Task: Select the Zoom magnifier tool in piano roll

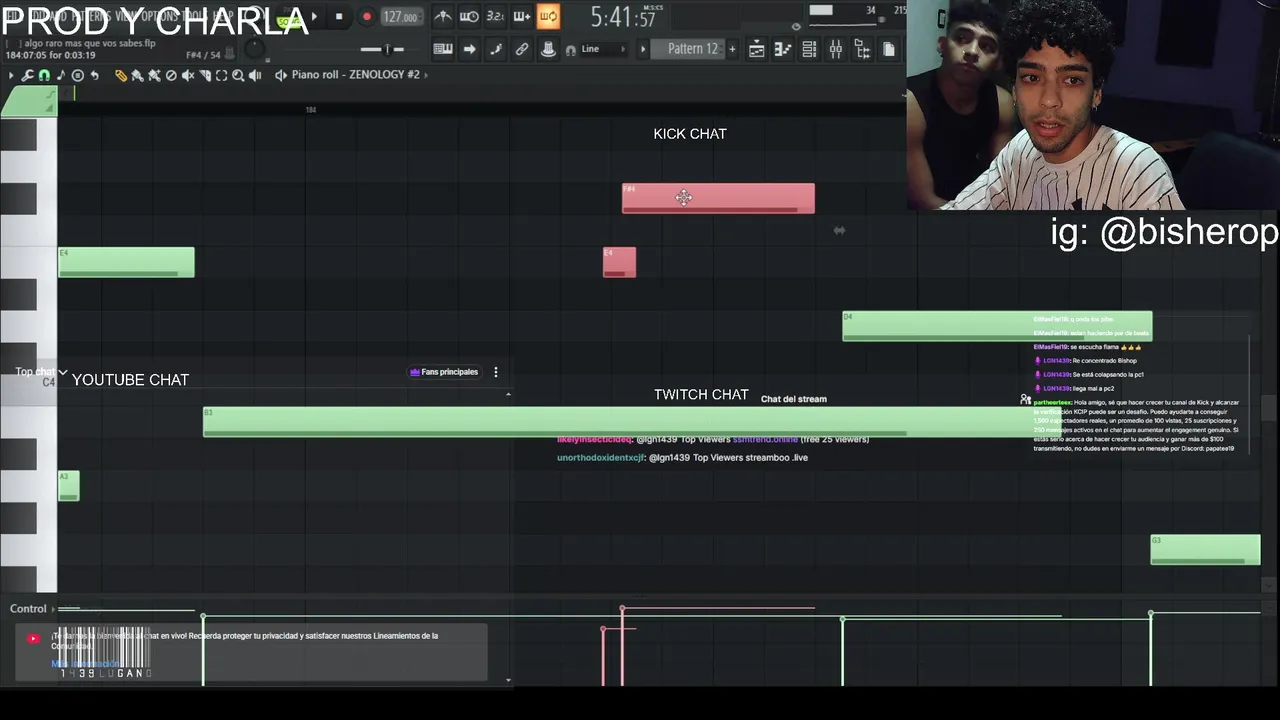Action: tap(238, 75)
